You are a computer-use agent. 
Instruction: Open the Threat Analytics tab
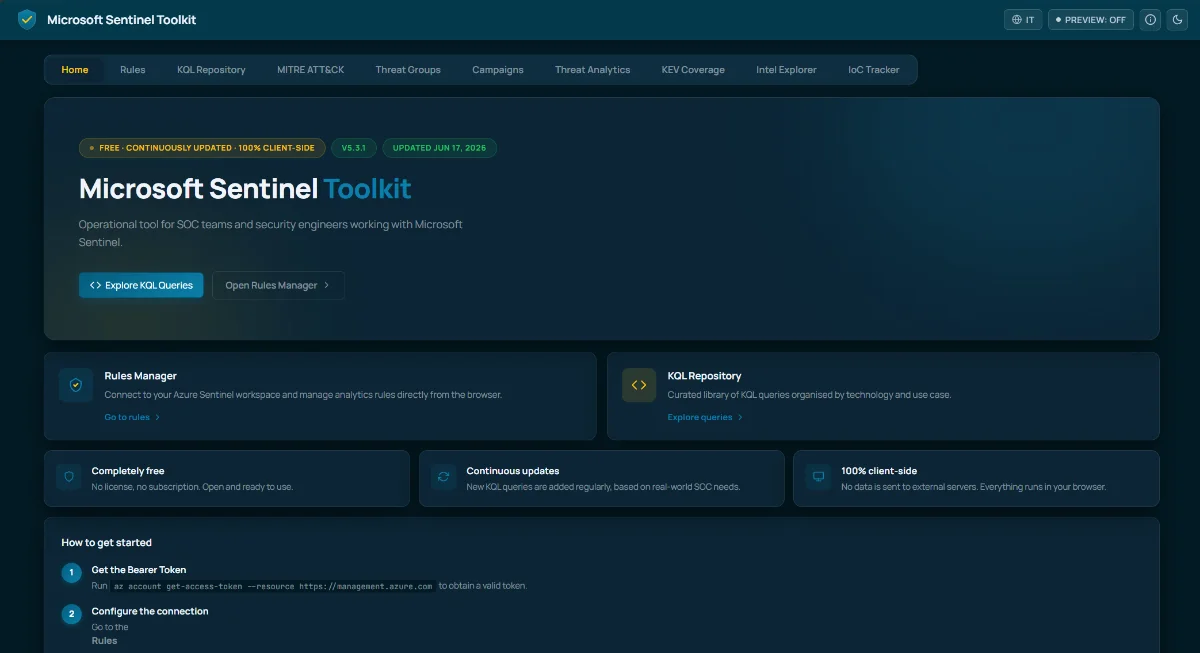(x=593, y=70)
